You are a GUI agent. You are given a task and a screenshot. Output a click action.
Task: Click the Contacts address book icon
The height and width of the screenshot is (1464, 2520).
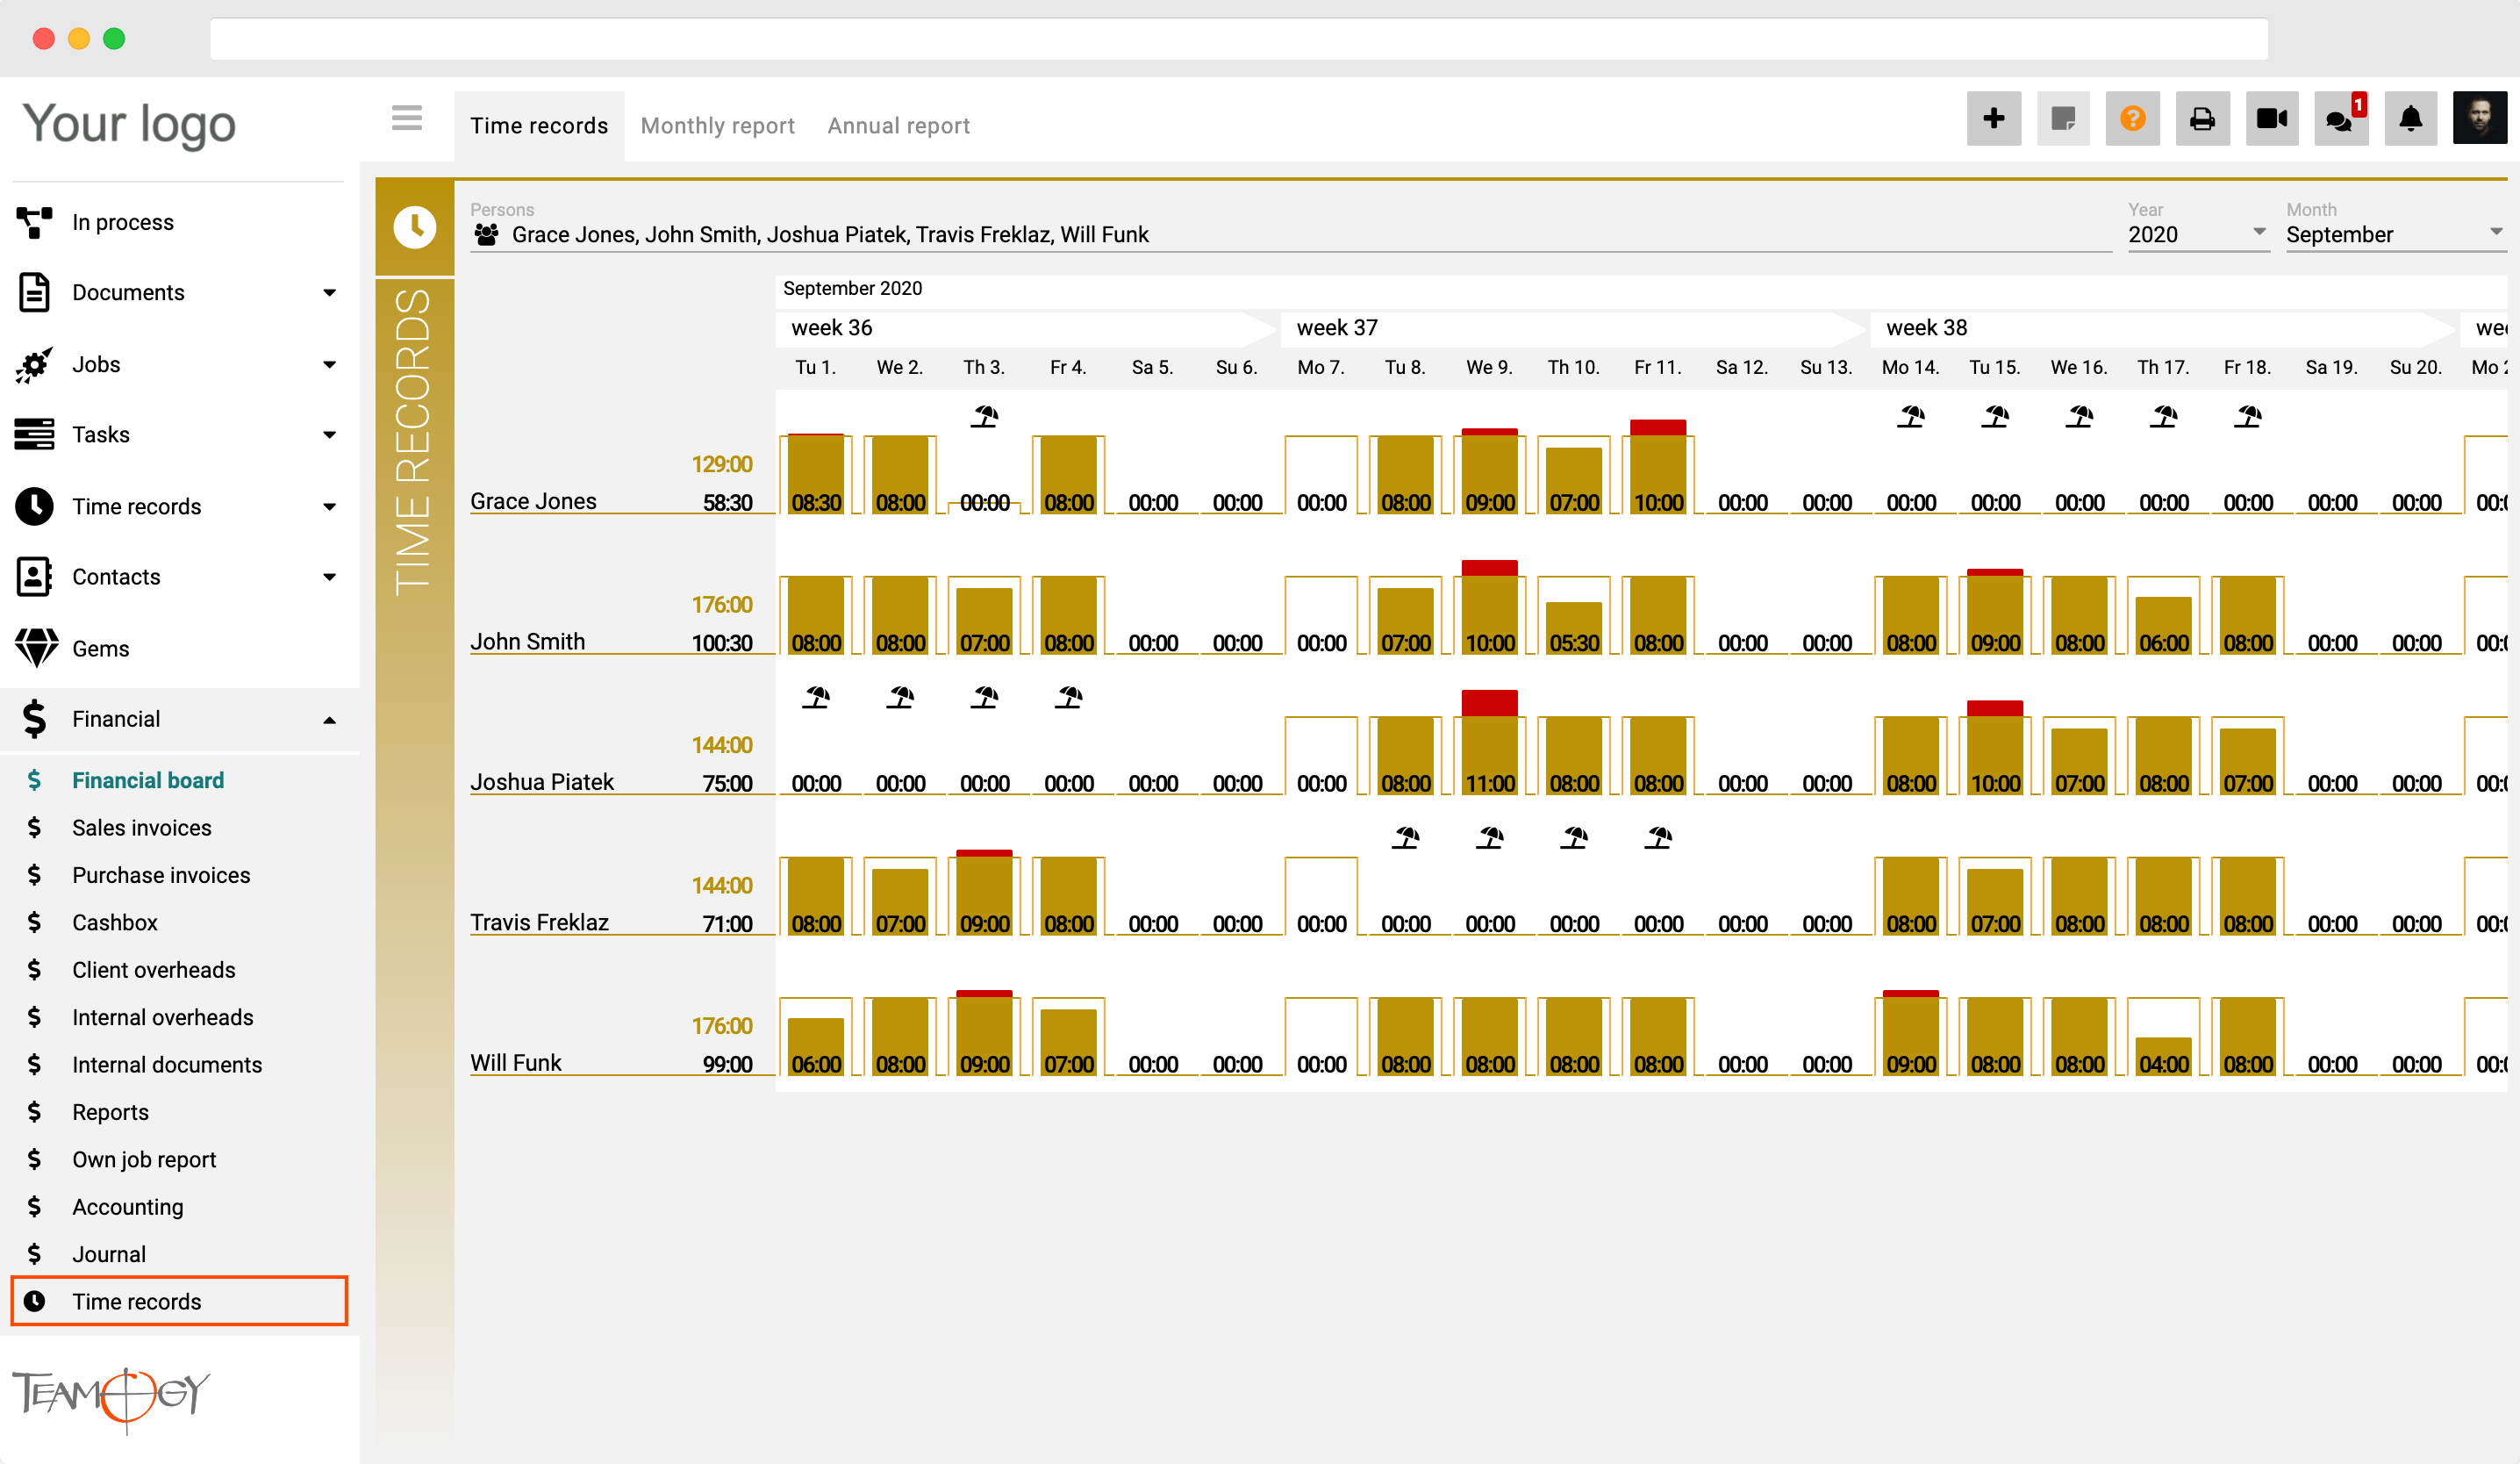tap(34, 577)
